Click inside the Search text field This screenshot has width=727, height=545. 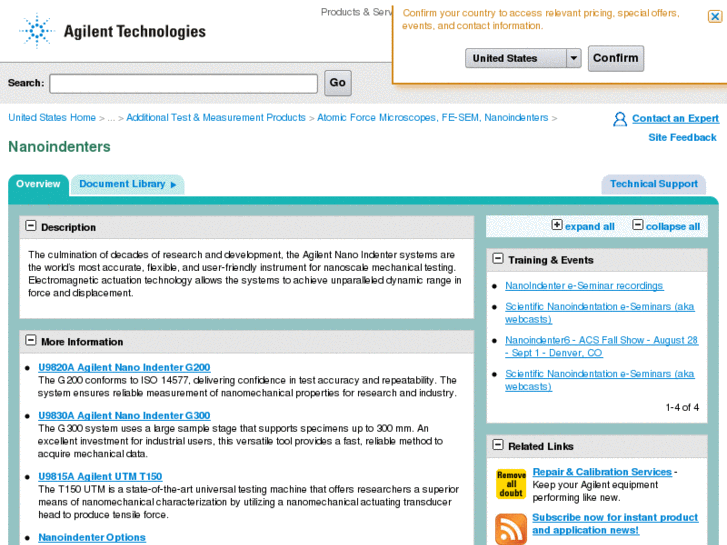(184, 83)
